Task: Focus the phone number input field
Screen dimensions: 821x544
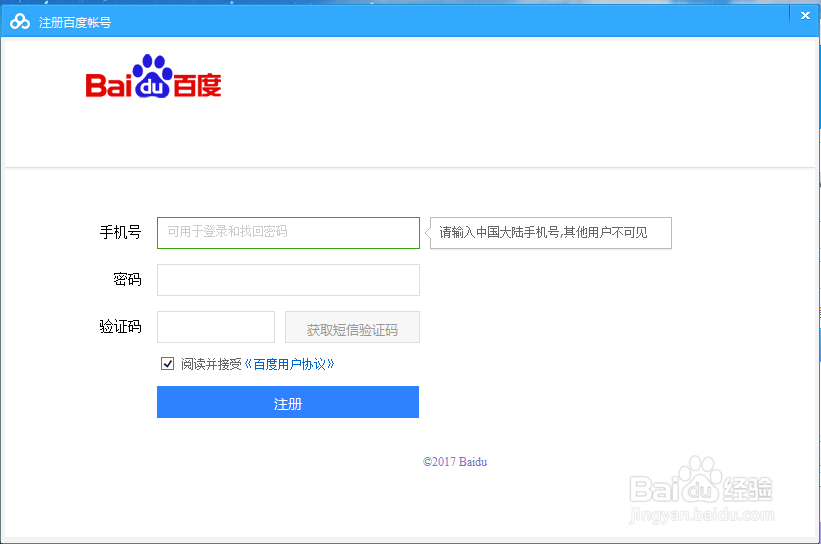Action: click(x=289, y=233)
